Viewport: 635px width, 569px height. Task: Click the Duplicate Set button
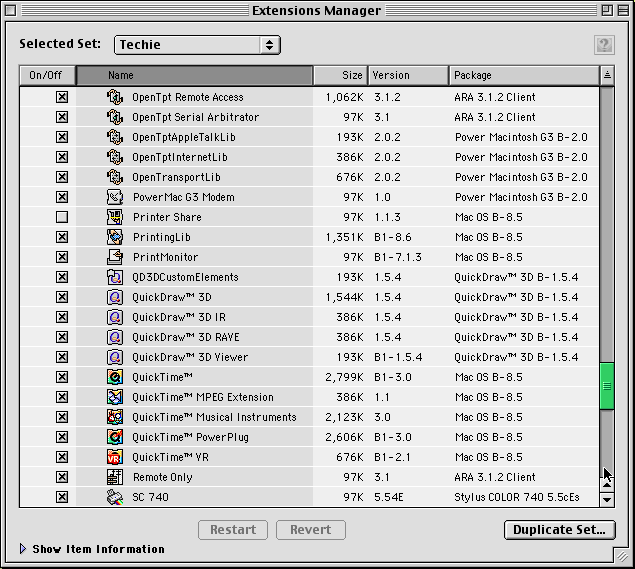[x=559, y=530]
